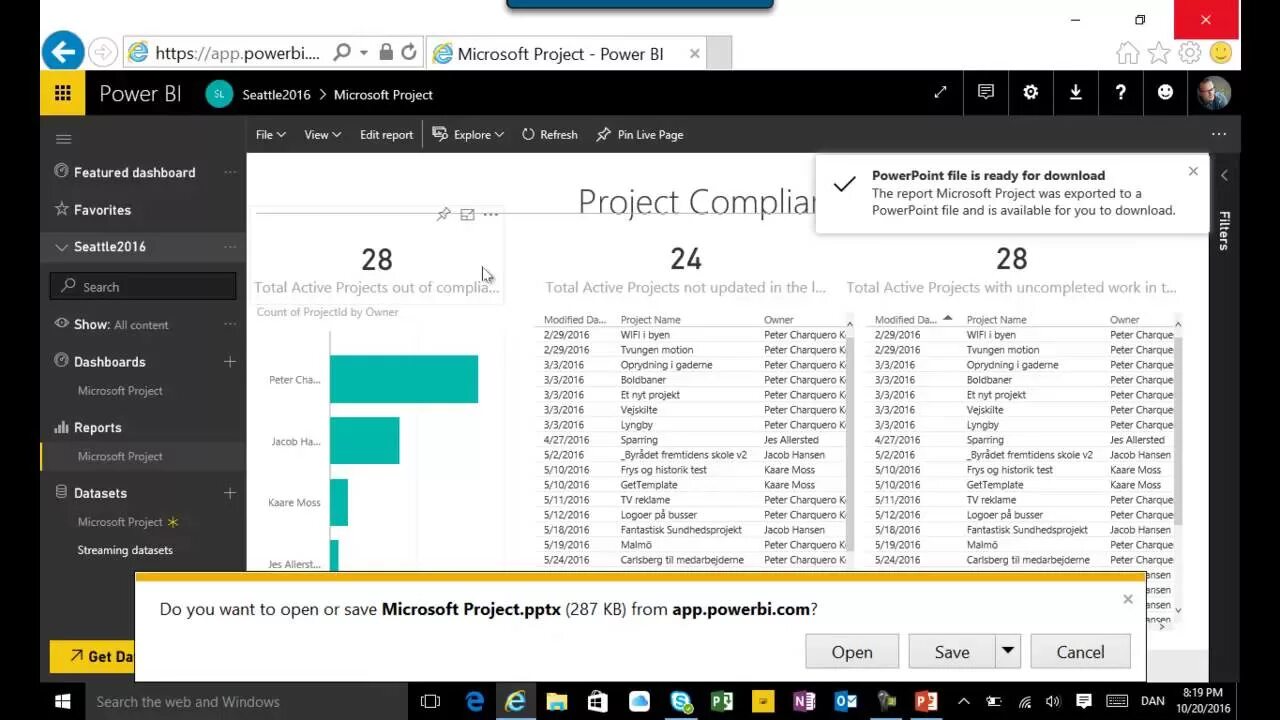Open Favorites in navigation pane

102,210
